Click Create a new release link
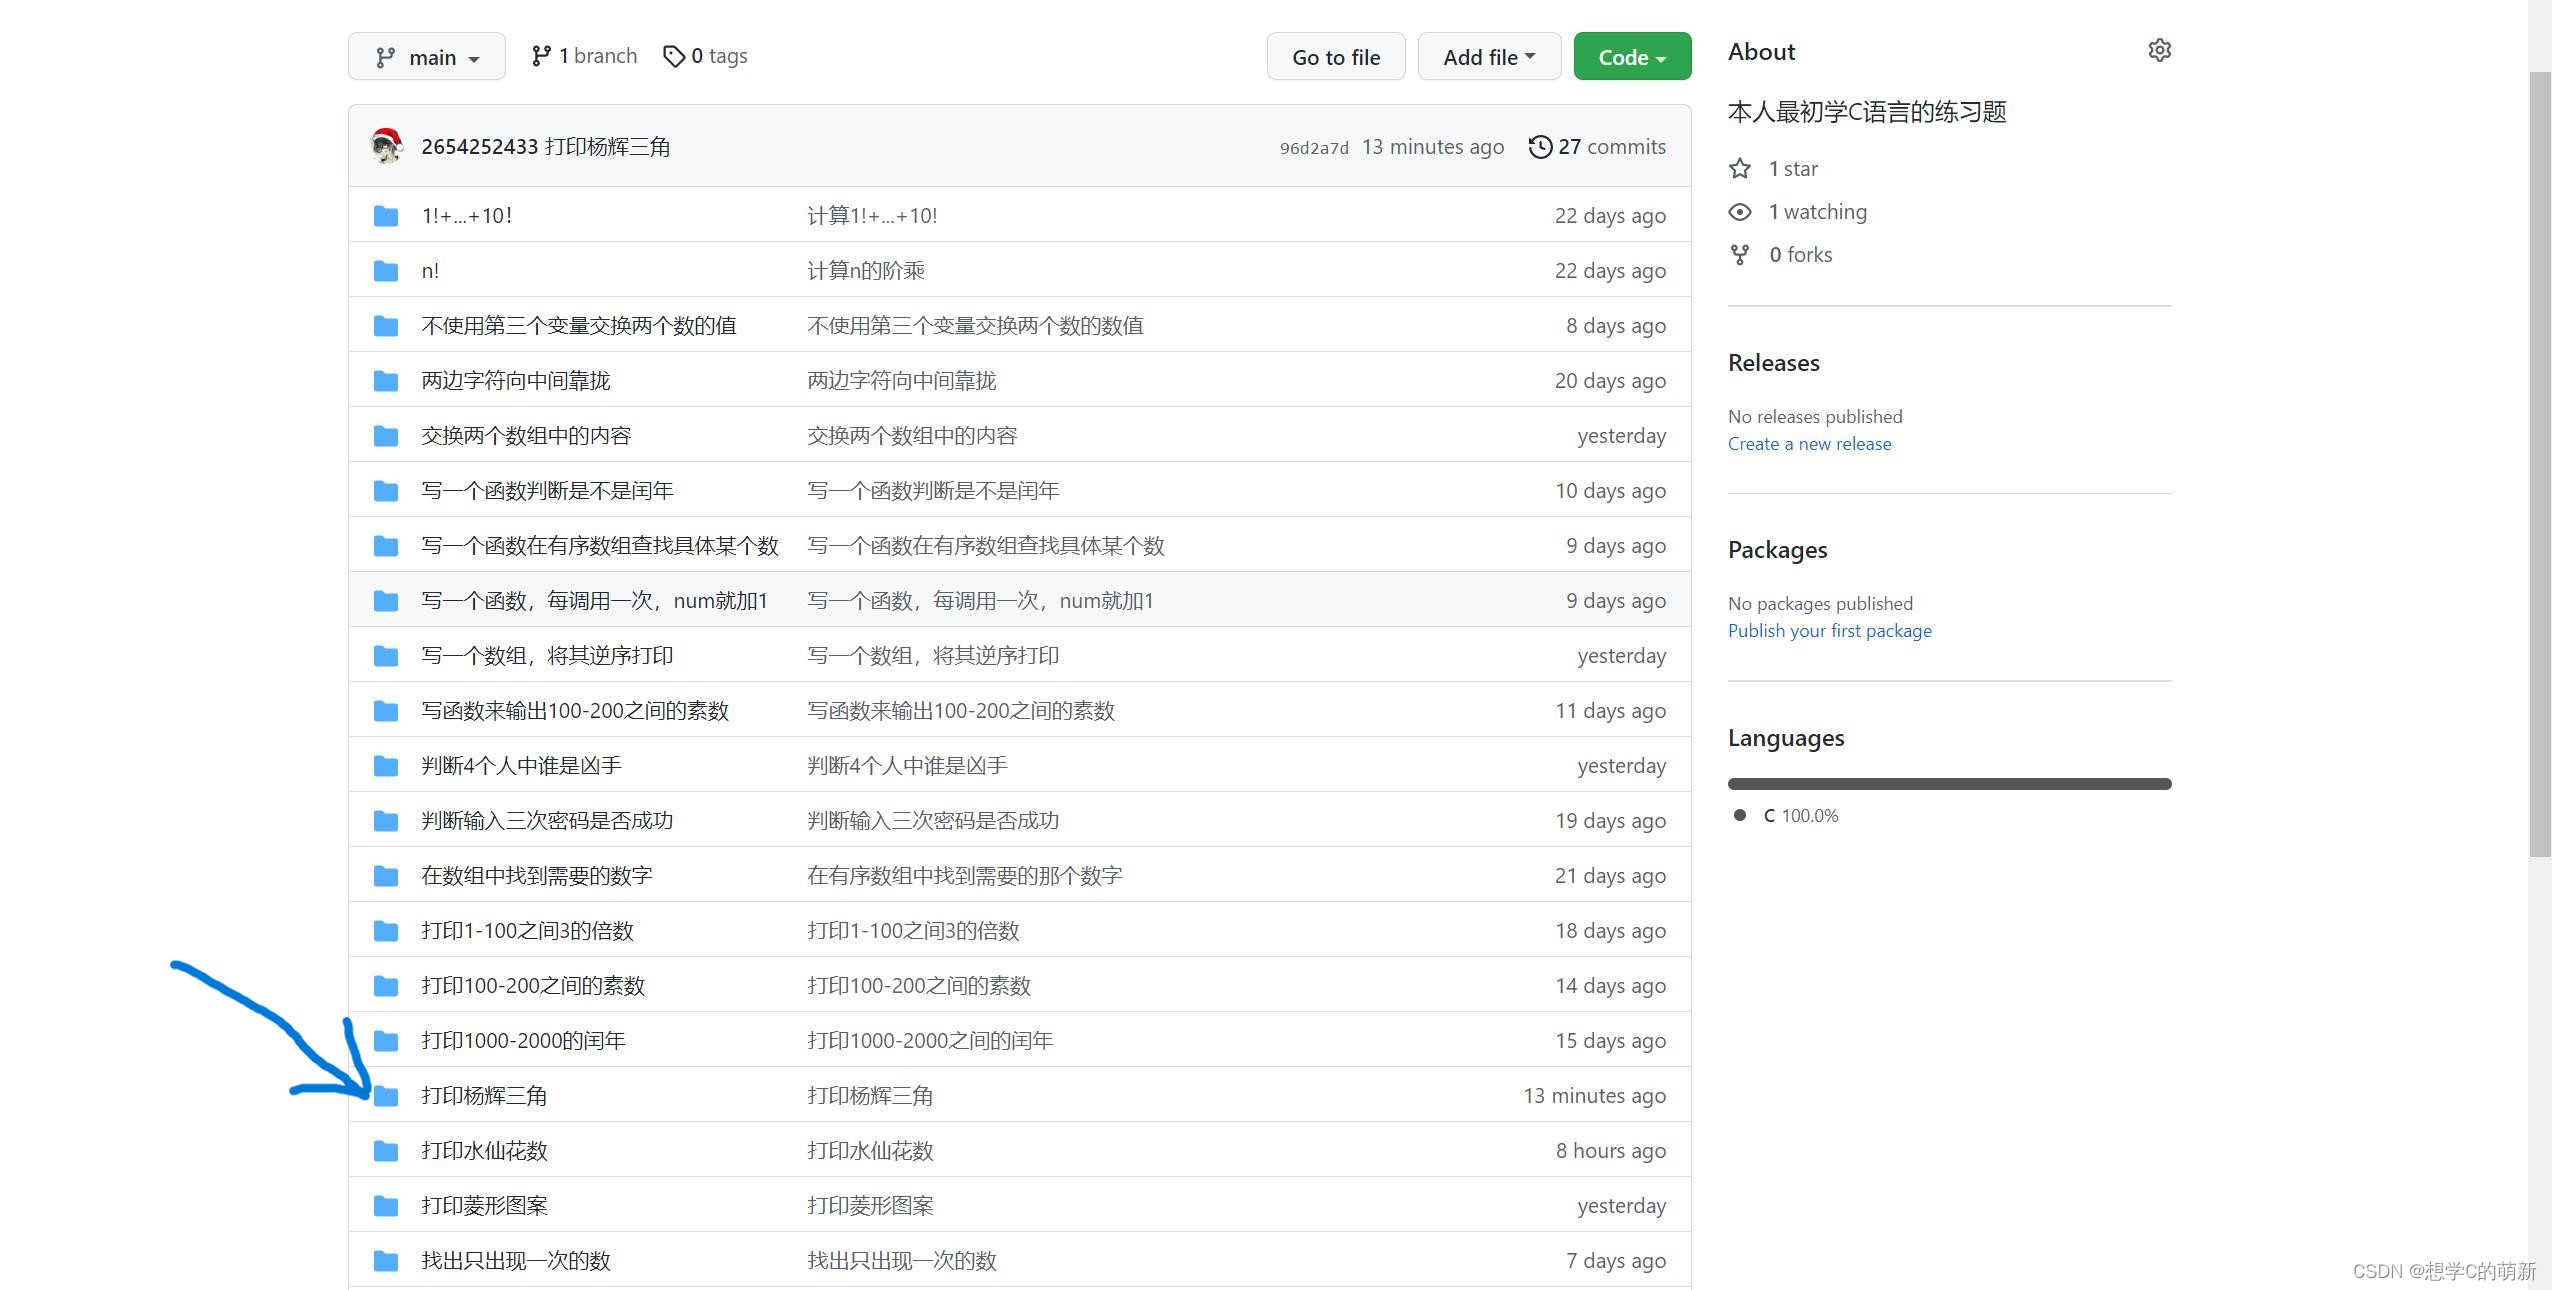2552x1290 pixels. click(1809, 444)
